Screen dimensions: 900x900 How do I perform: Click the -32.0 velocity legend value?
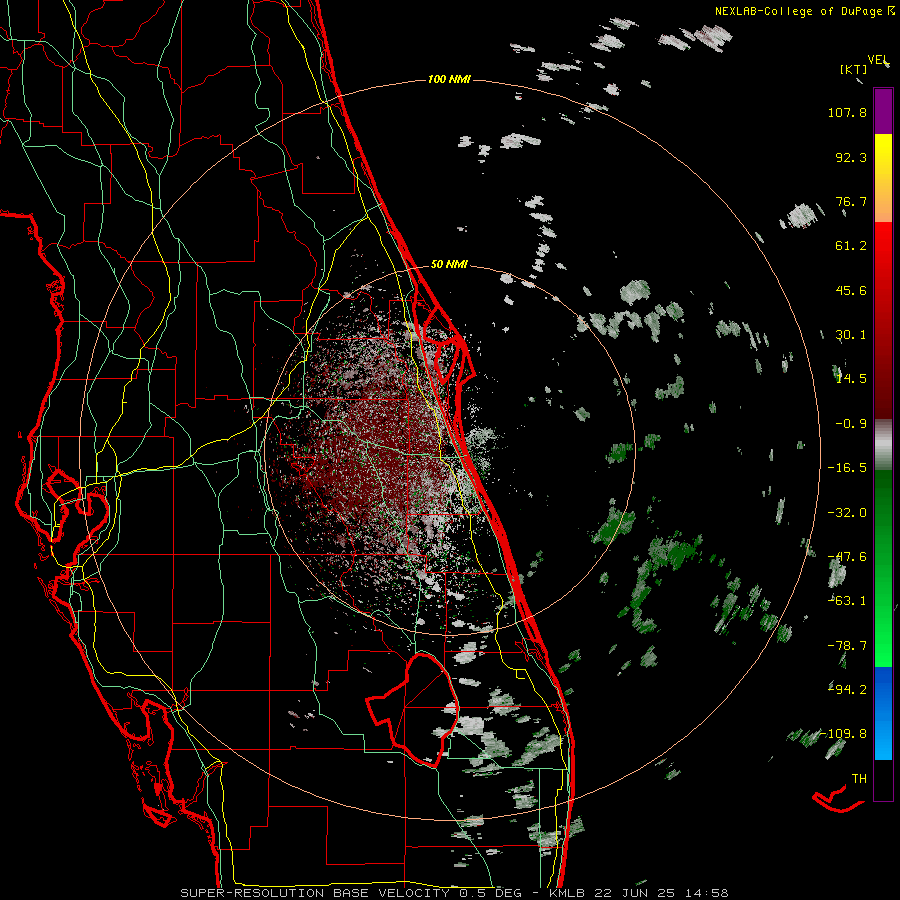(847, 513)
